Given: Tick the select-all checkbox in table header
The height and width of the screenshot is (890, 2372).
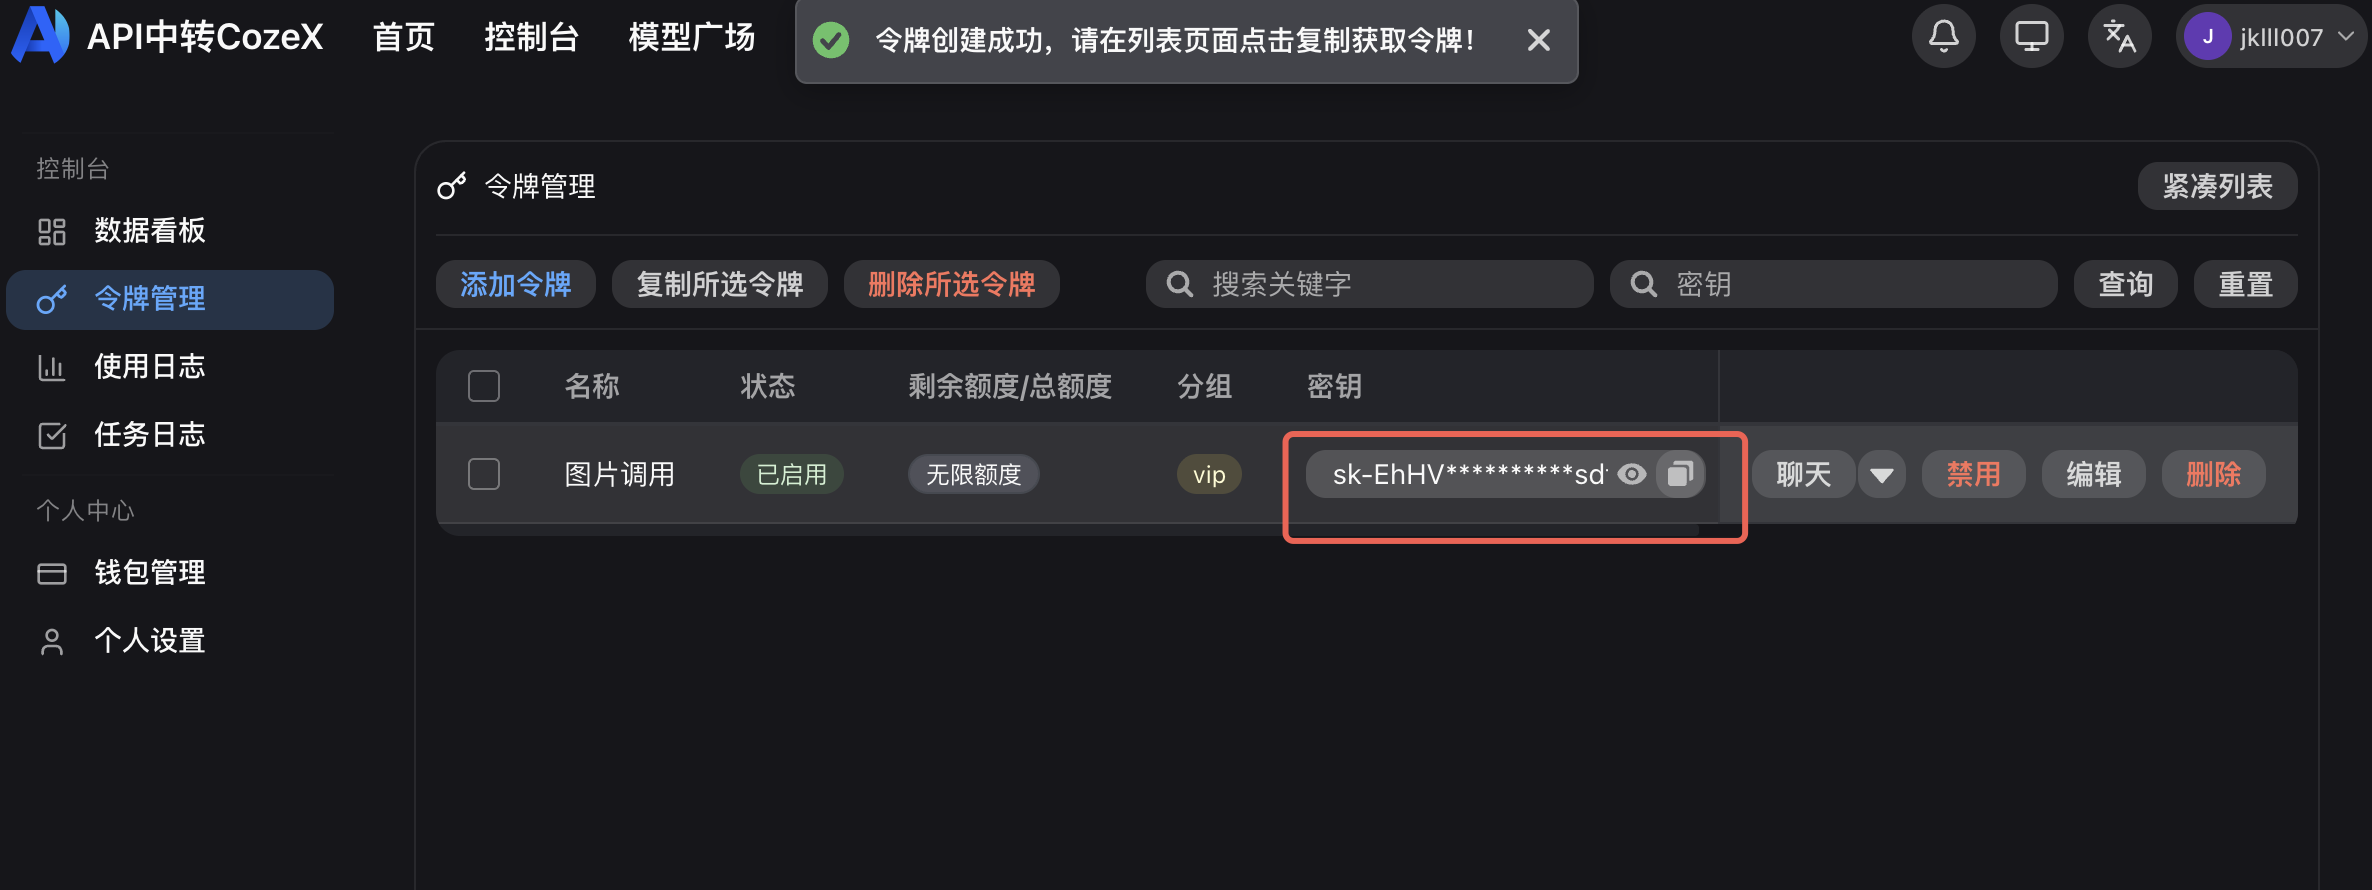Looking at the screenshot, I should click(484, 386).
